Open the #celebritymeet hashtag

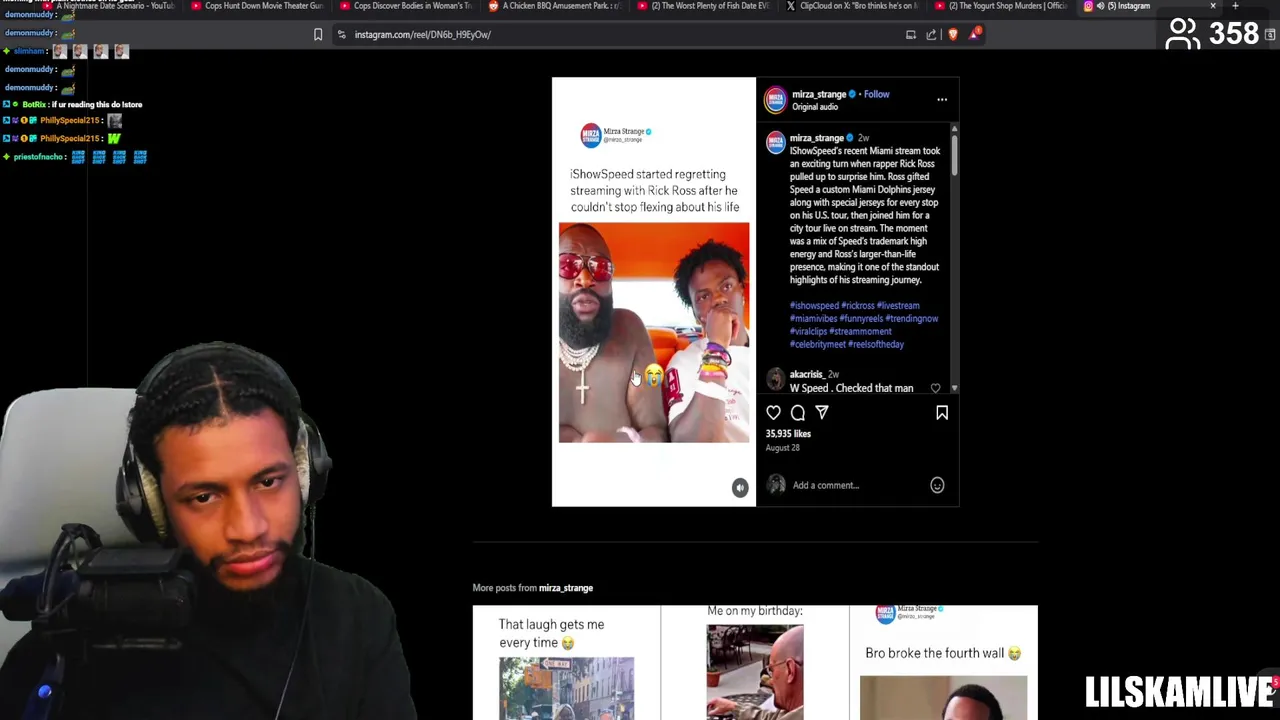(818, 344)
